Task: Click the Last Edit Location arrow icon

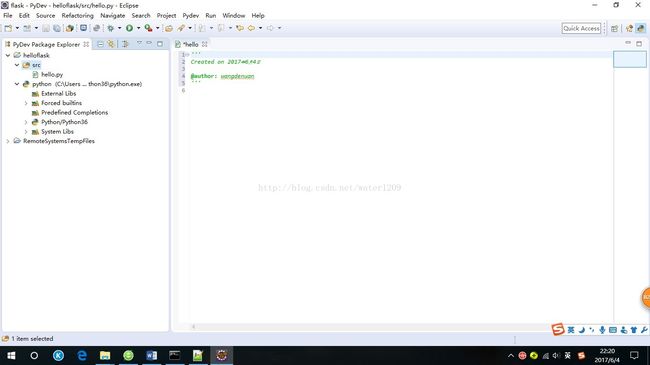Action: pos(240,28)
